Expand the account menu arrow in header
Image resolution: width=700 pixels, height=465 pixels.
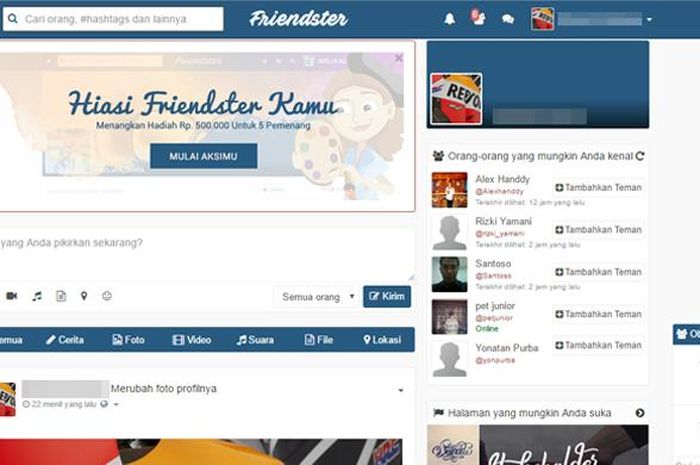[650, 20]
